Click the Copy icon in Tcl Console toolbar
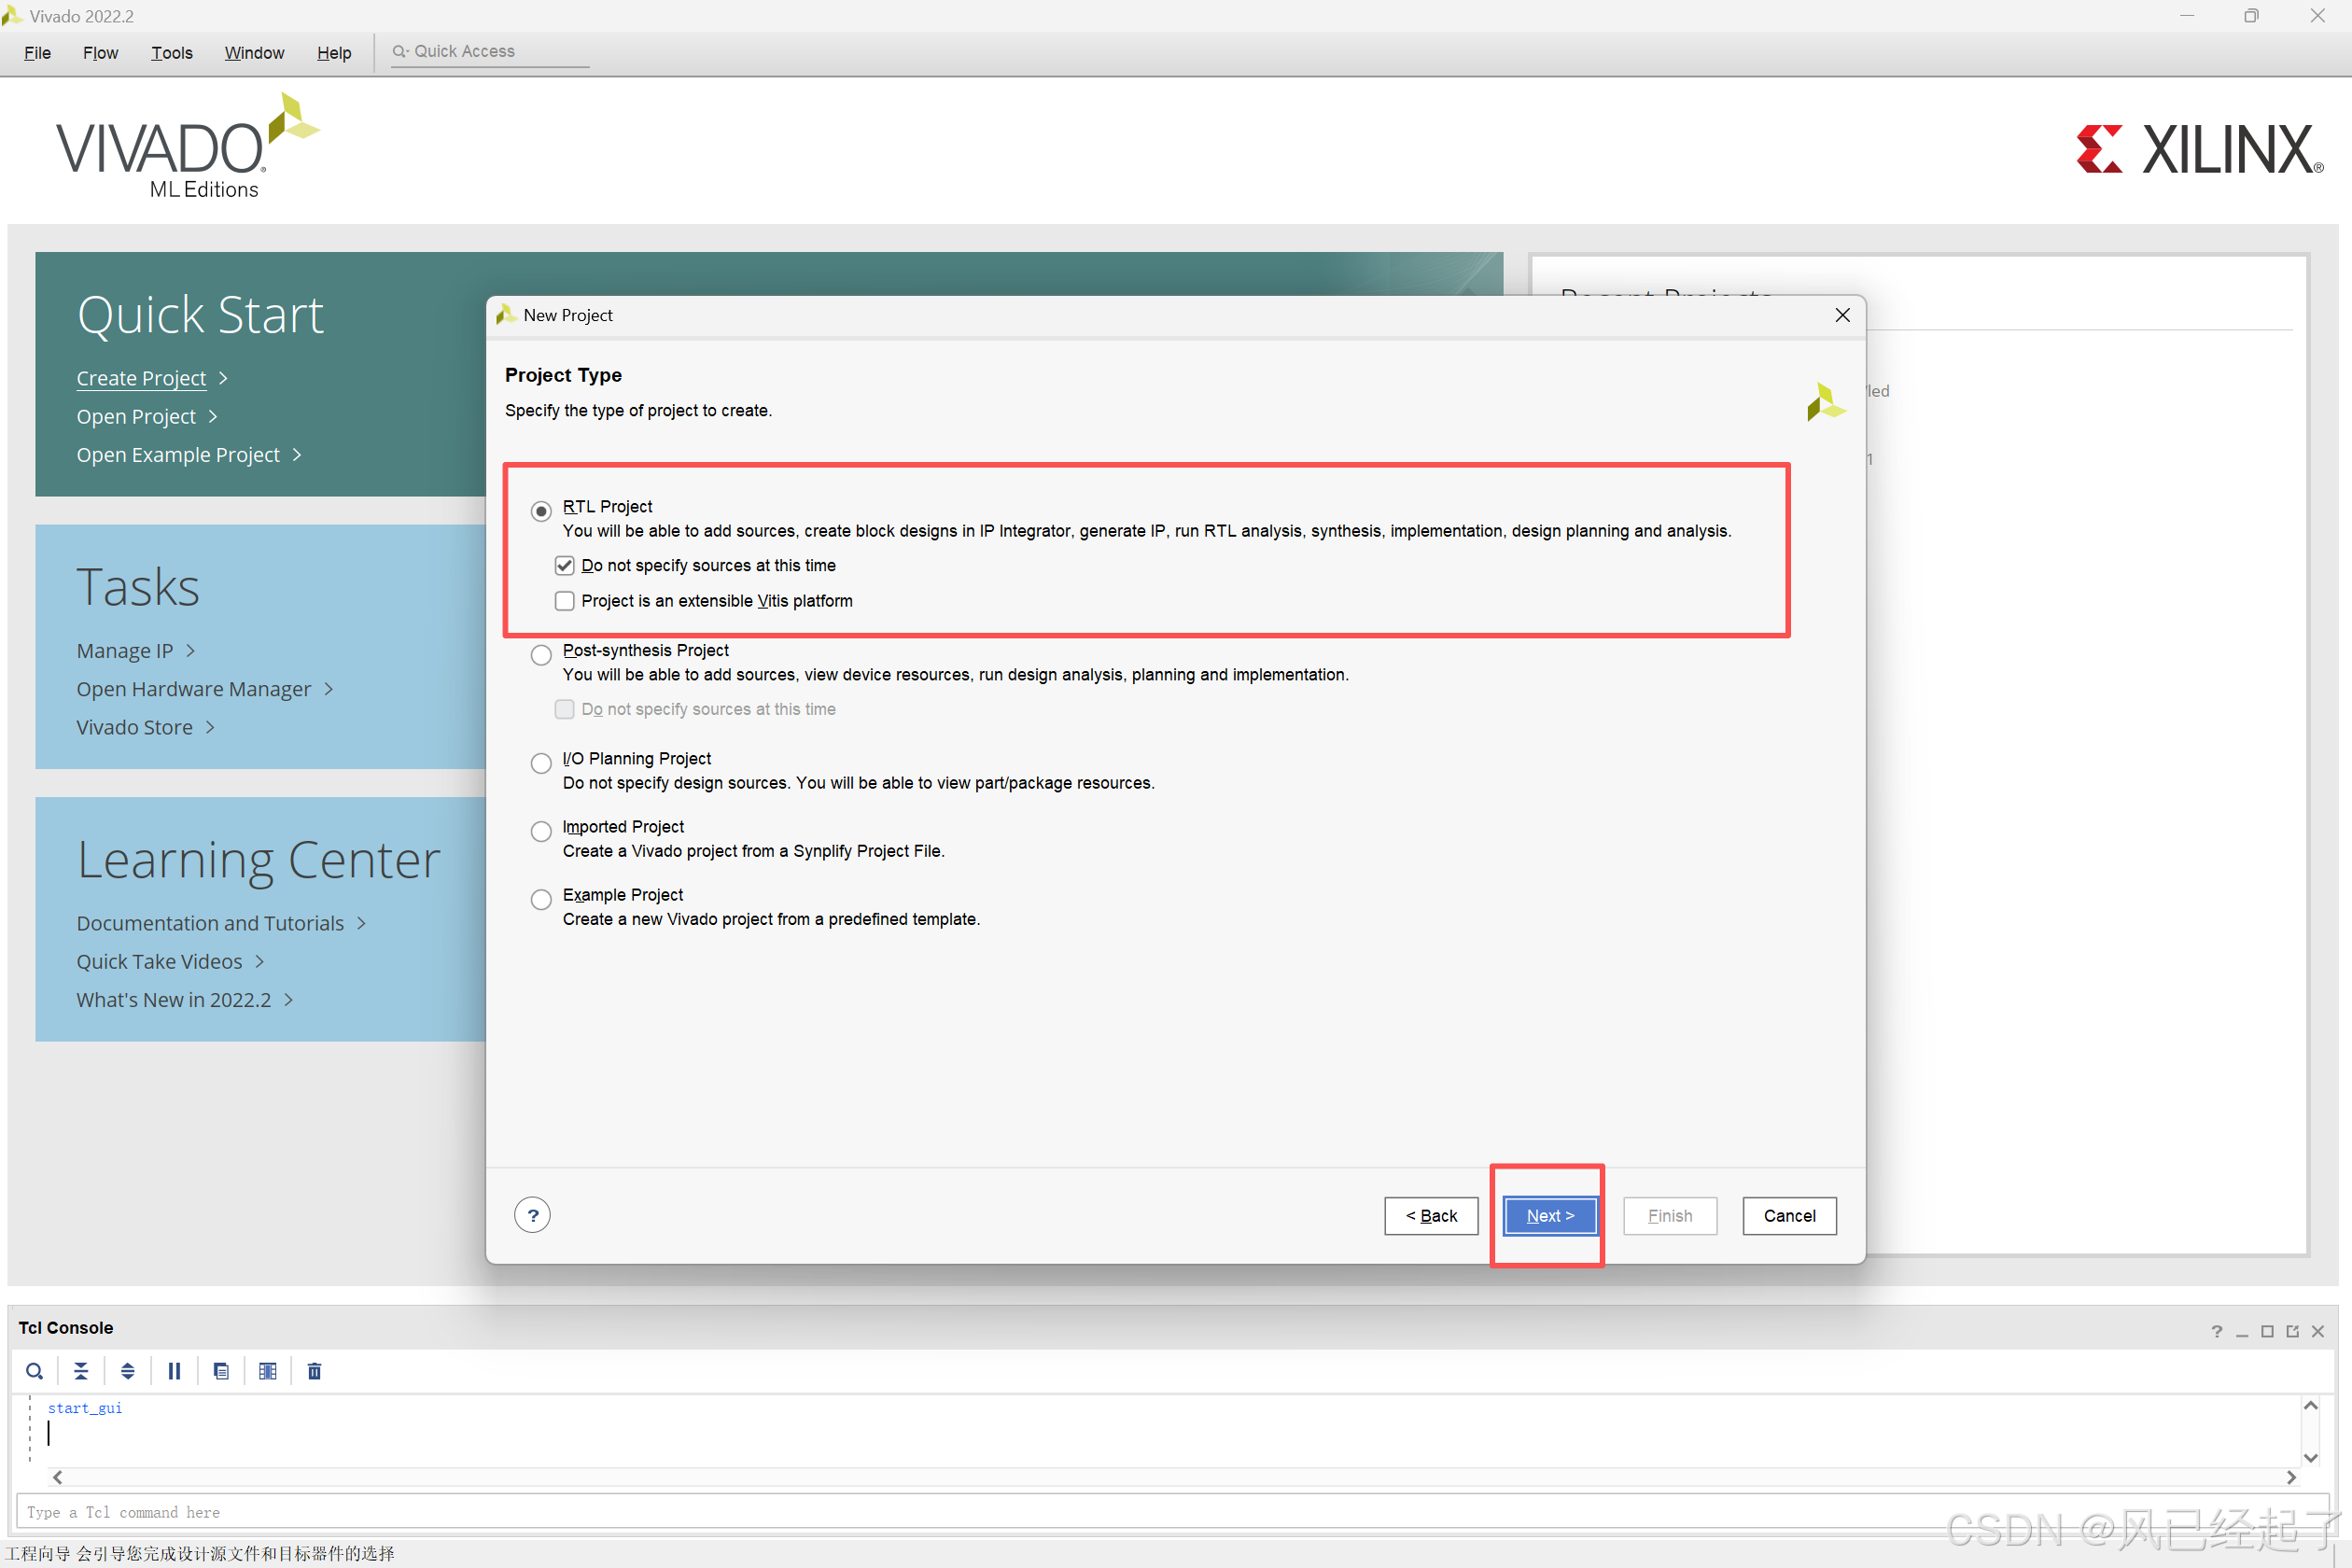This screenshot has width=2352, height=1568. (x=221, y=1371)
